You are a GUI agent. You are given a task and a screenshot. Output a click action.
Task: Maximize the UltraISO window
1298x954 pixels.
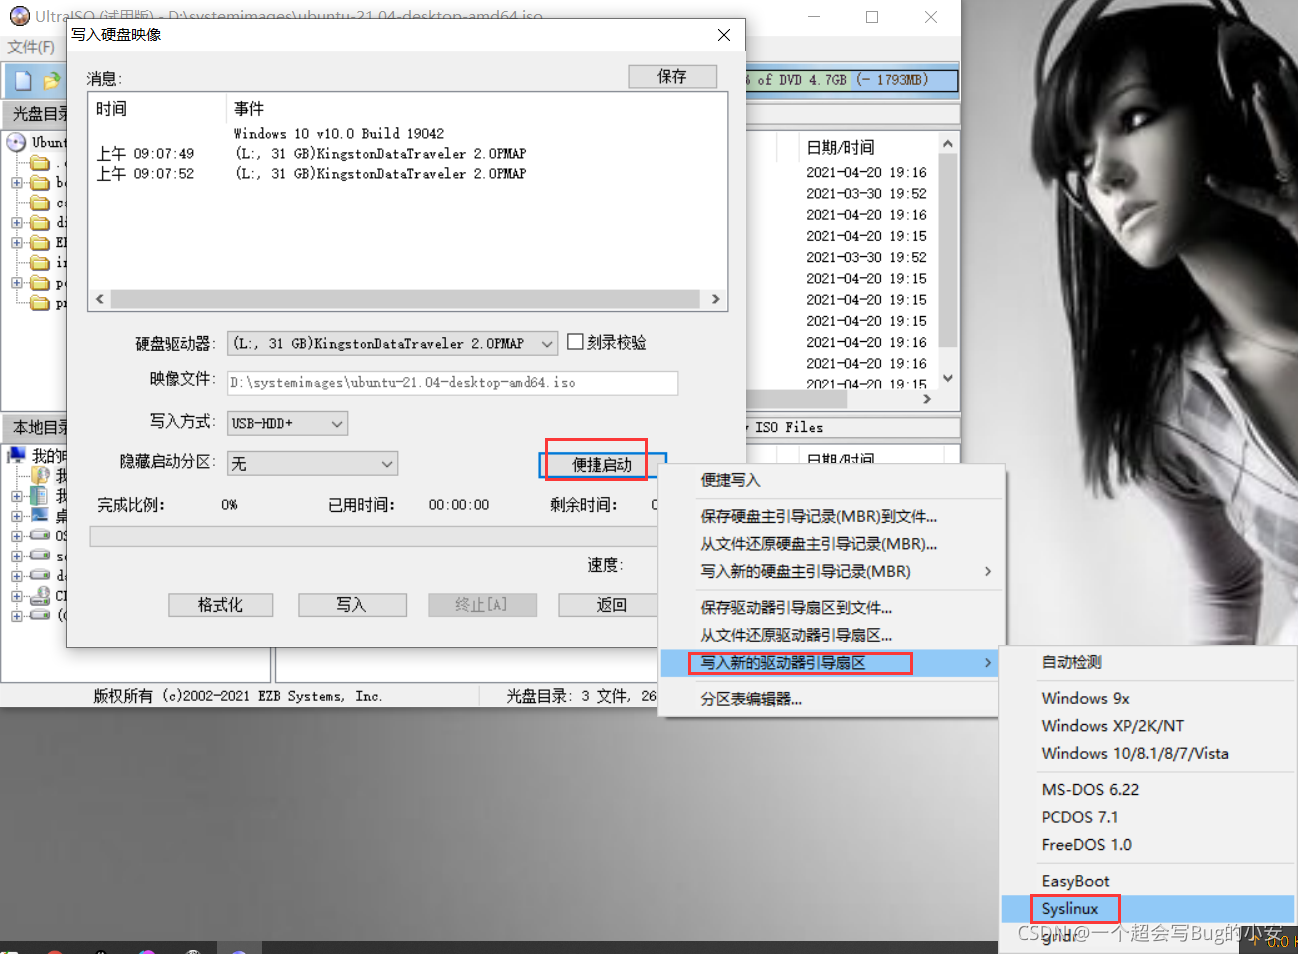[872, 17]
